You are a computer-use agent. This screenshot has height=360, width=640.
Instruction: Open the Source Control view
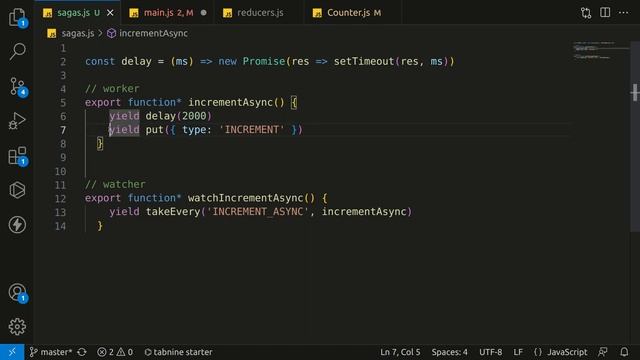17,87
